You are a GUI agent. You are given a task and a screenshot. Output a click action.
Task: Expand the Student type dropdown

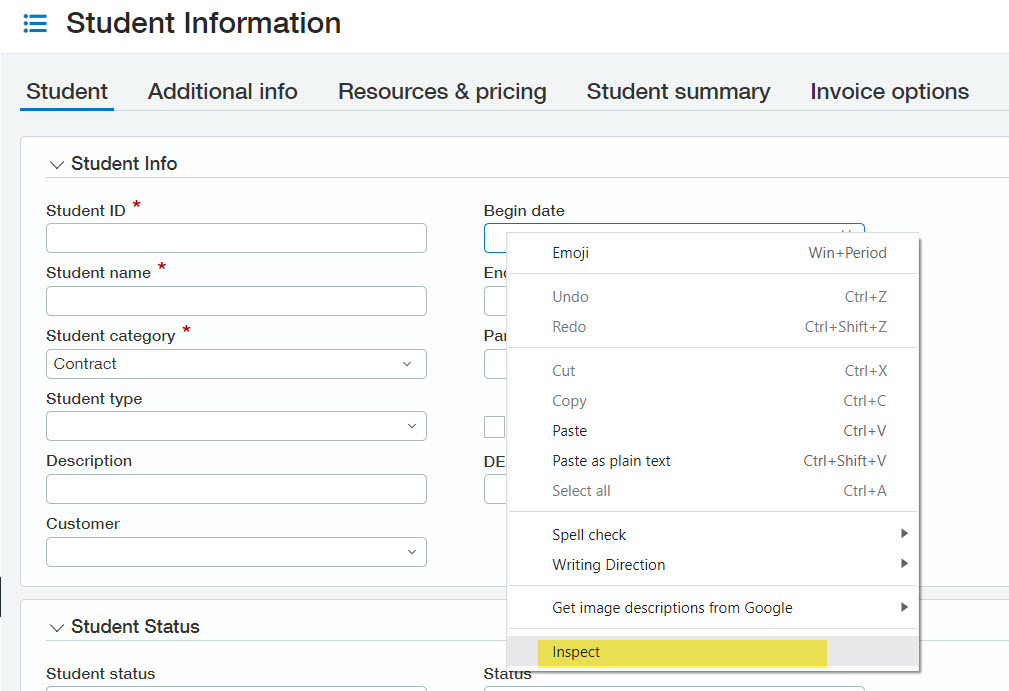(236, 426)
